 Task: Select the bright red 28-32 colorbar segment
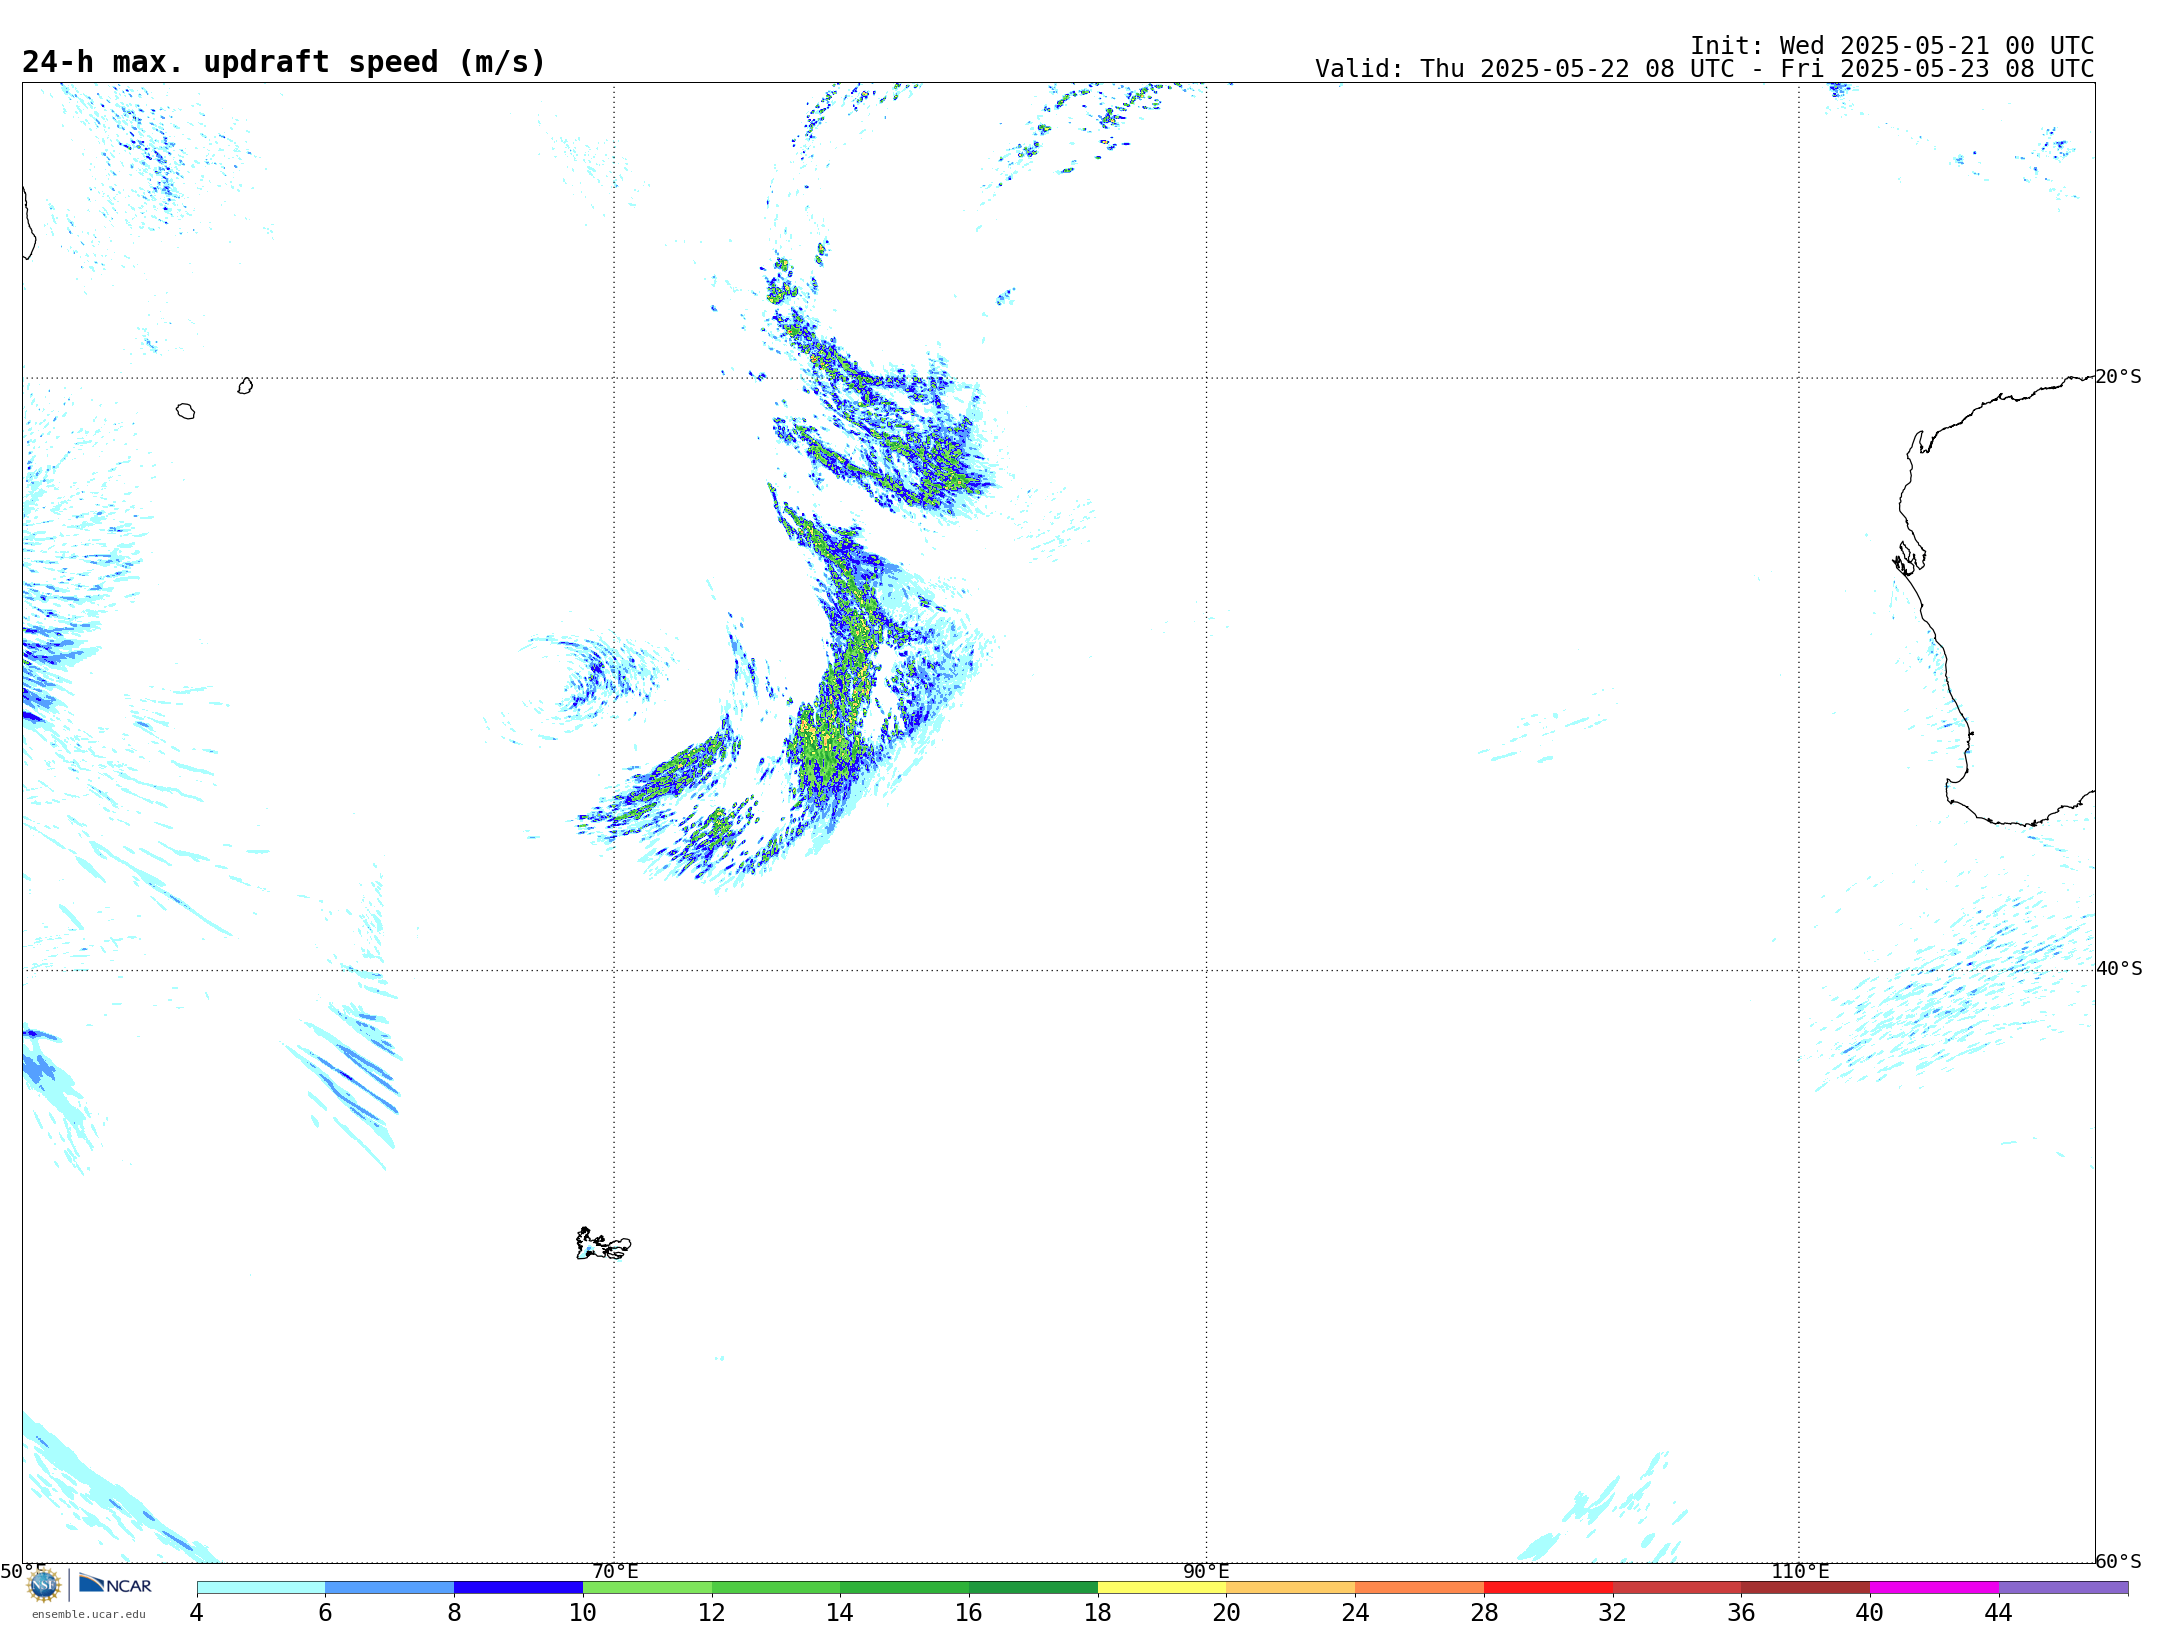click(1548, 1588)
